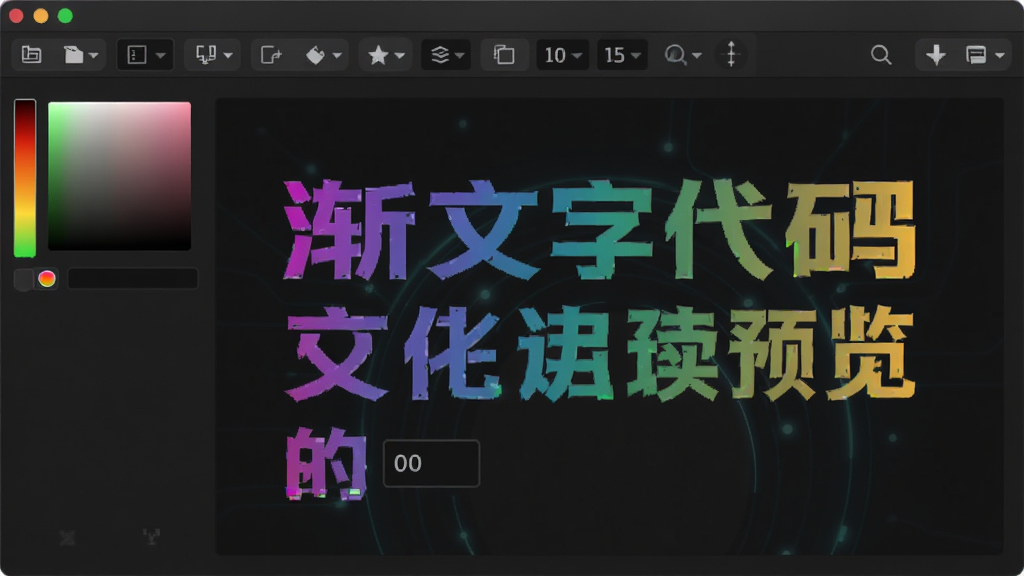The image size is (1024, 576).
Task: Click the monitor devices icon
Action: coord(206,54)
